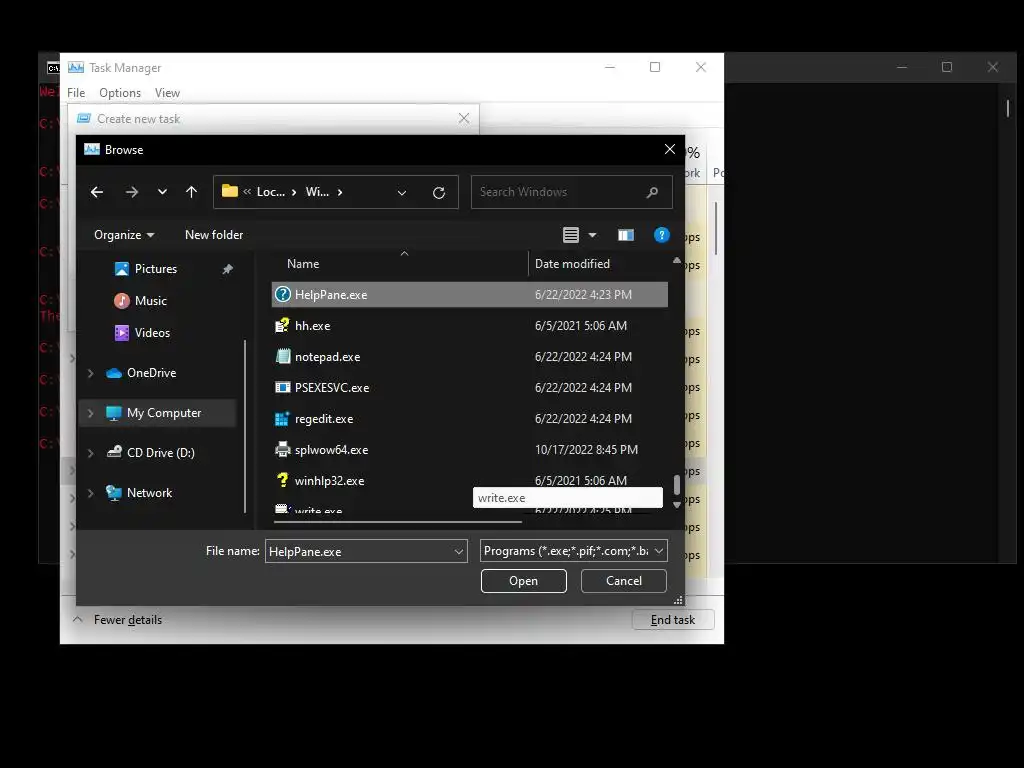Select OneDrive in sidebar

click(x=152, y=373)
